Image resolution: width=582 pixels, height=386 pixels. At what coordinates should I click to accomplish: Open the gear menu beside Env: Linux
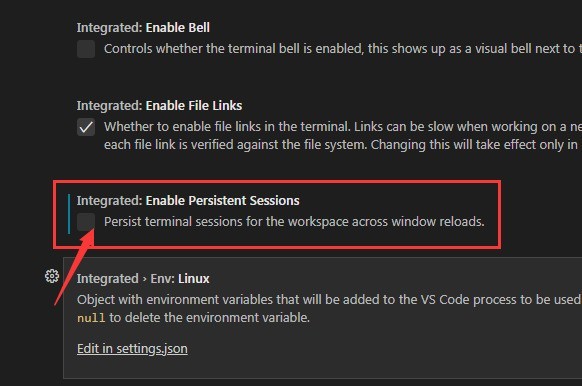[x=52, y=276]
